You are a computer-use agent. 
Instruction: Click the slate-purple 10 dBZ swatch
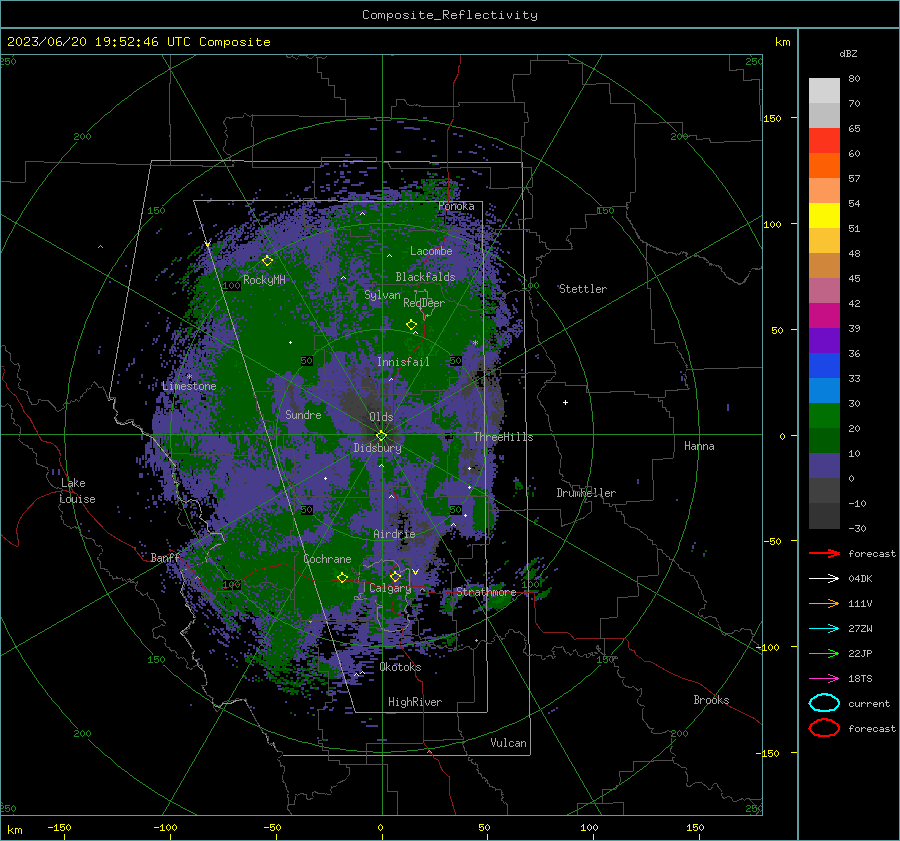pos(824,465)
